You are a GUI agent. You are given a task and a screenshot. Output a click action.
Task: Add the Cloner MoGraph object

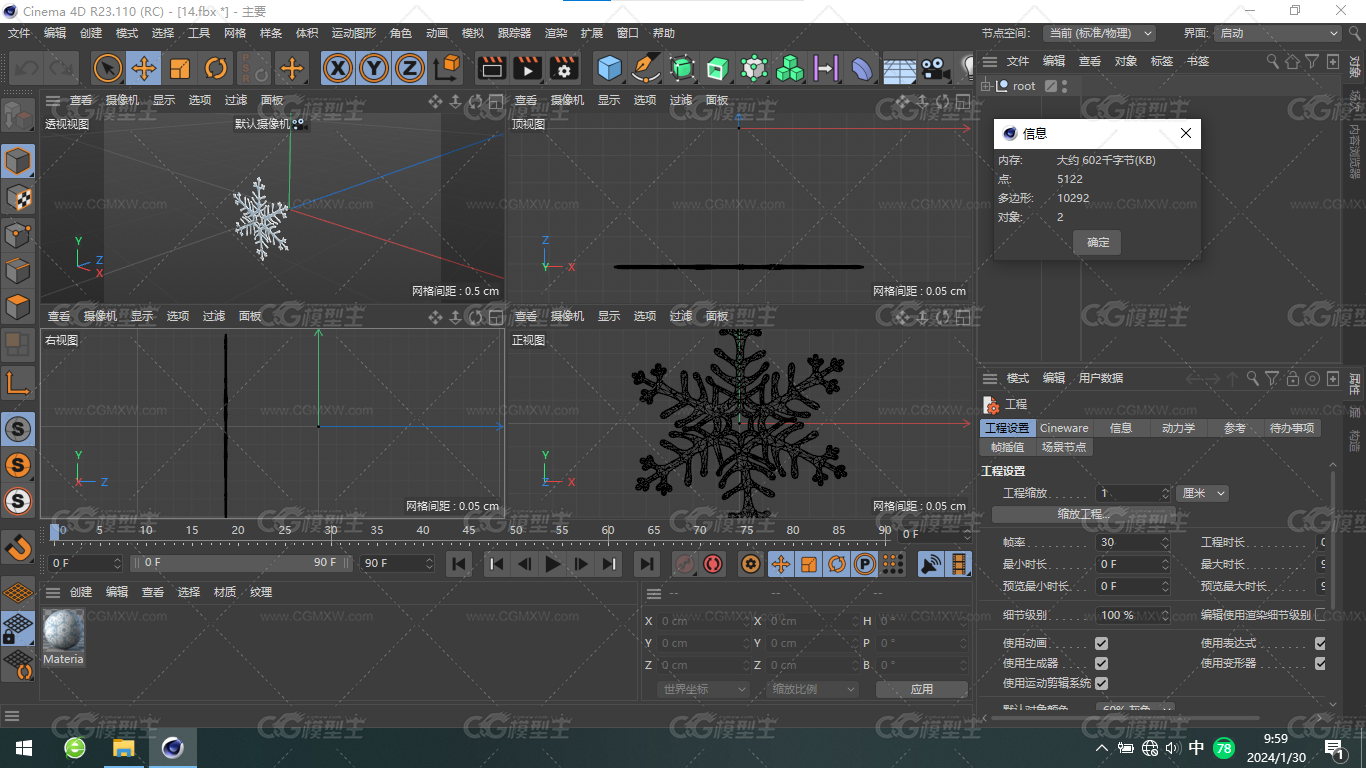790,68
